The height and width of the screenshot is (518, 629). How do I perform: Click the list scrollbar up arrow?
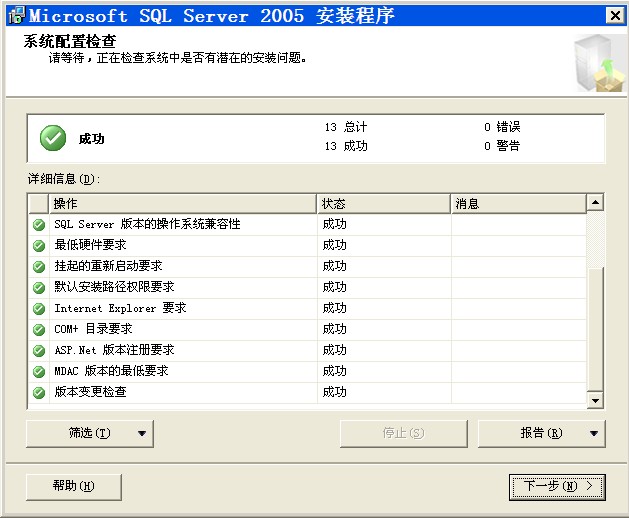595,203
